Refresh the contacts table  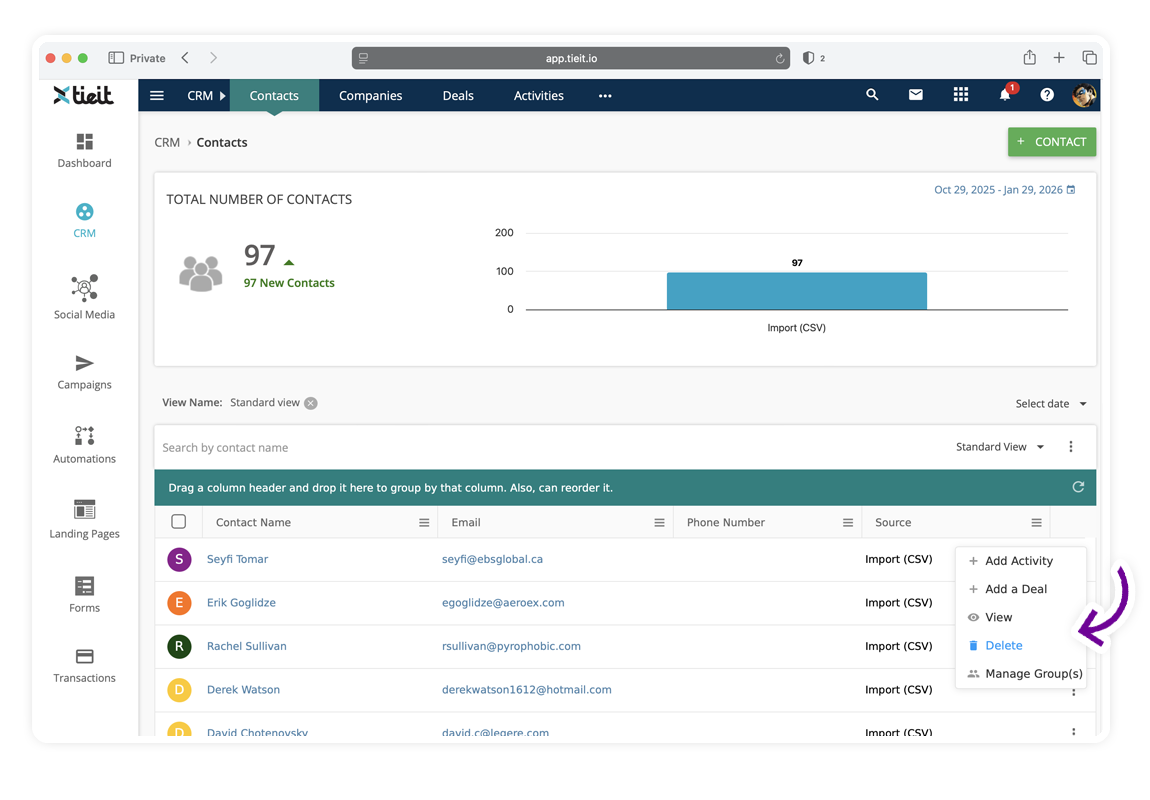tap(1078, 487)
